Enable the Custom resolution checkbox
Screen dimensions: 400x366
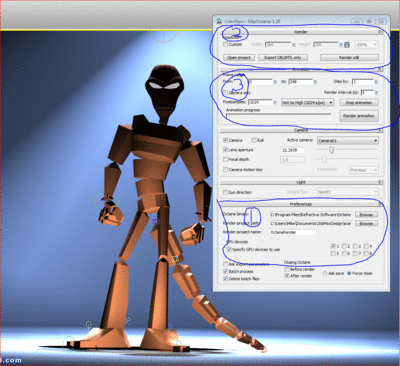tap(225, 44)
